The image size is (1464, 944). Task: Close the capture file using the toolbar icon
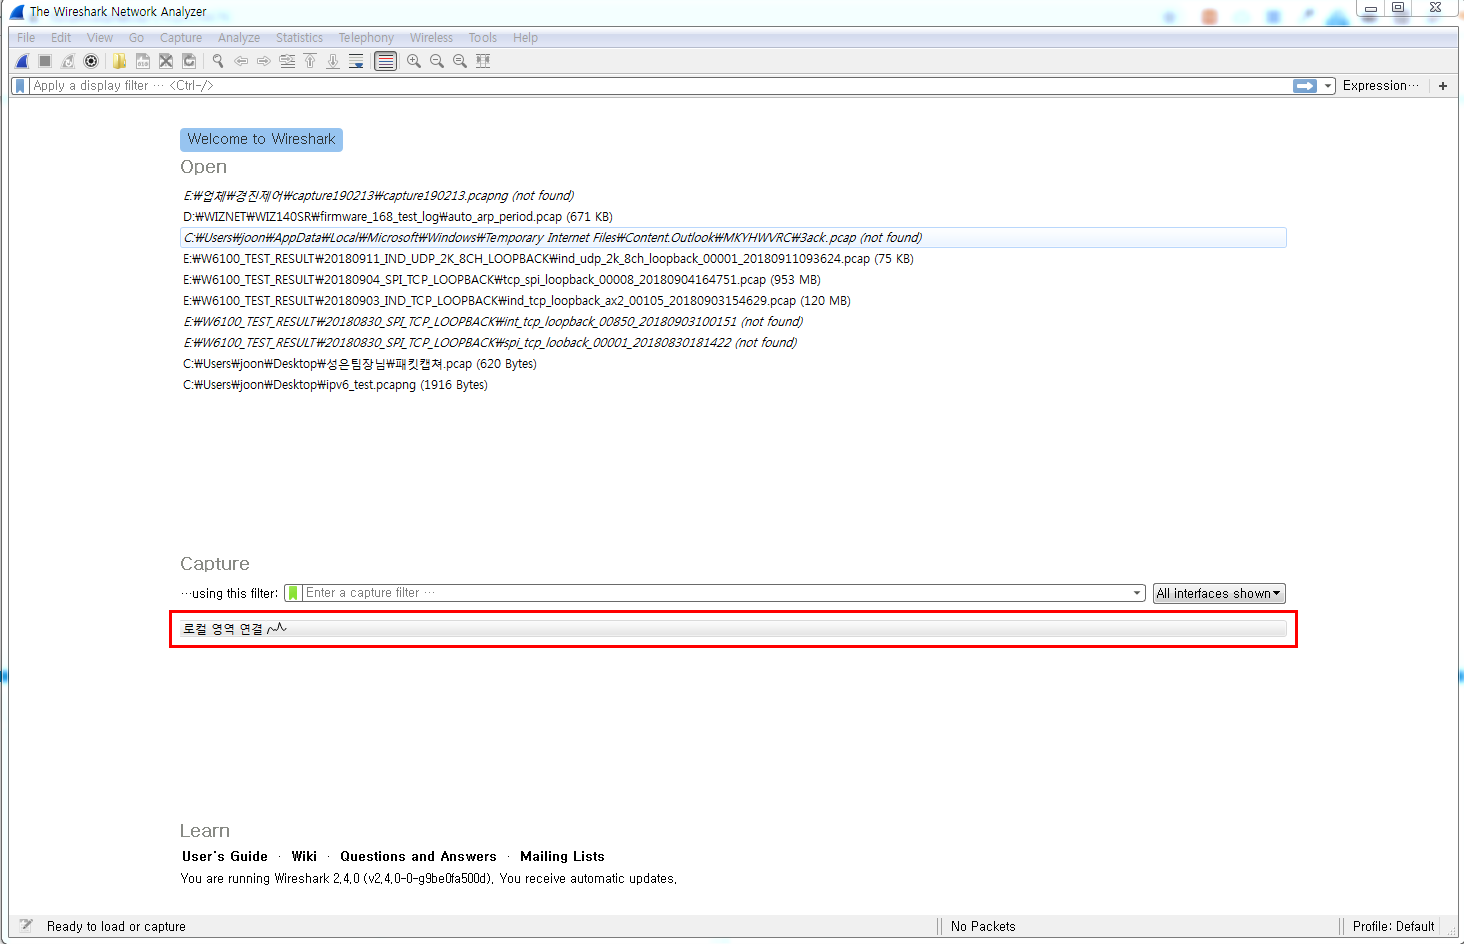coord(166,61)
